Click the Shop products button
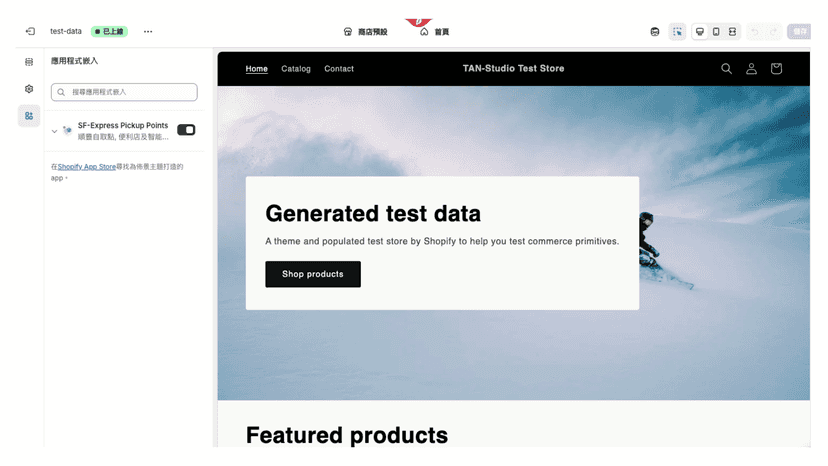Viewport: 828px width, 466px height. pyautogui.click(x=313, y=274)
